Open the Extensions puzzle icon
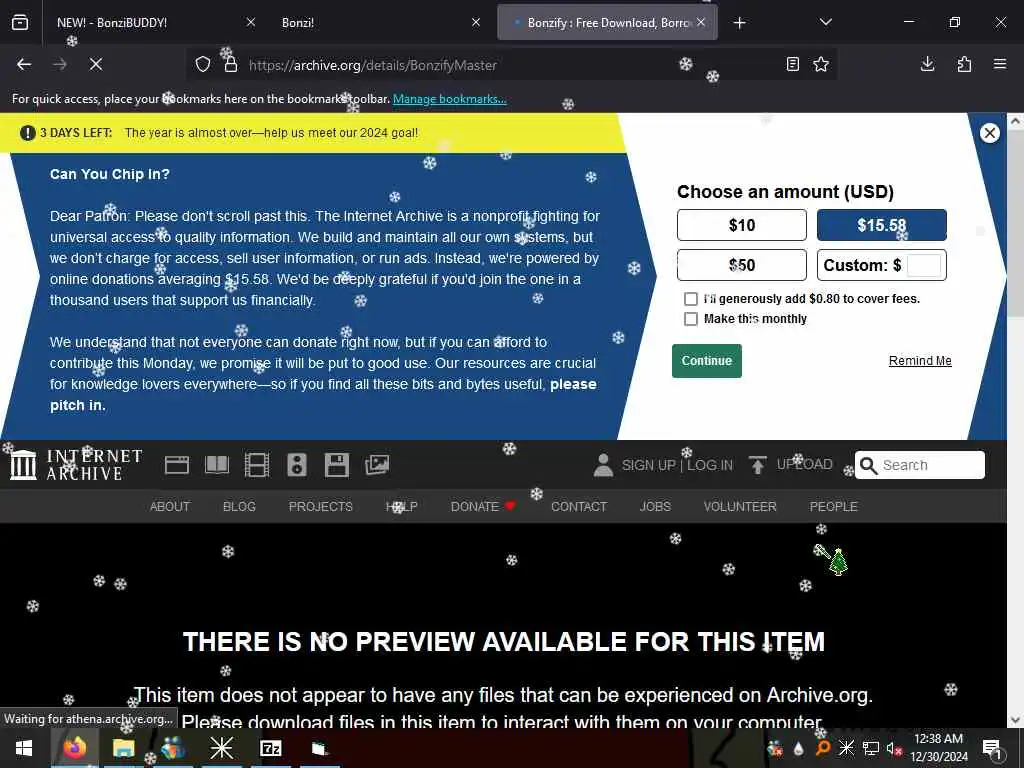 pos(964,64)
